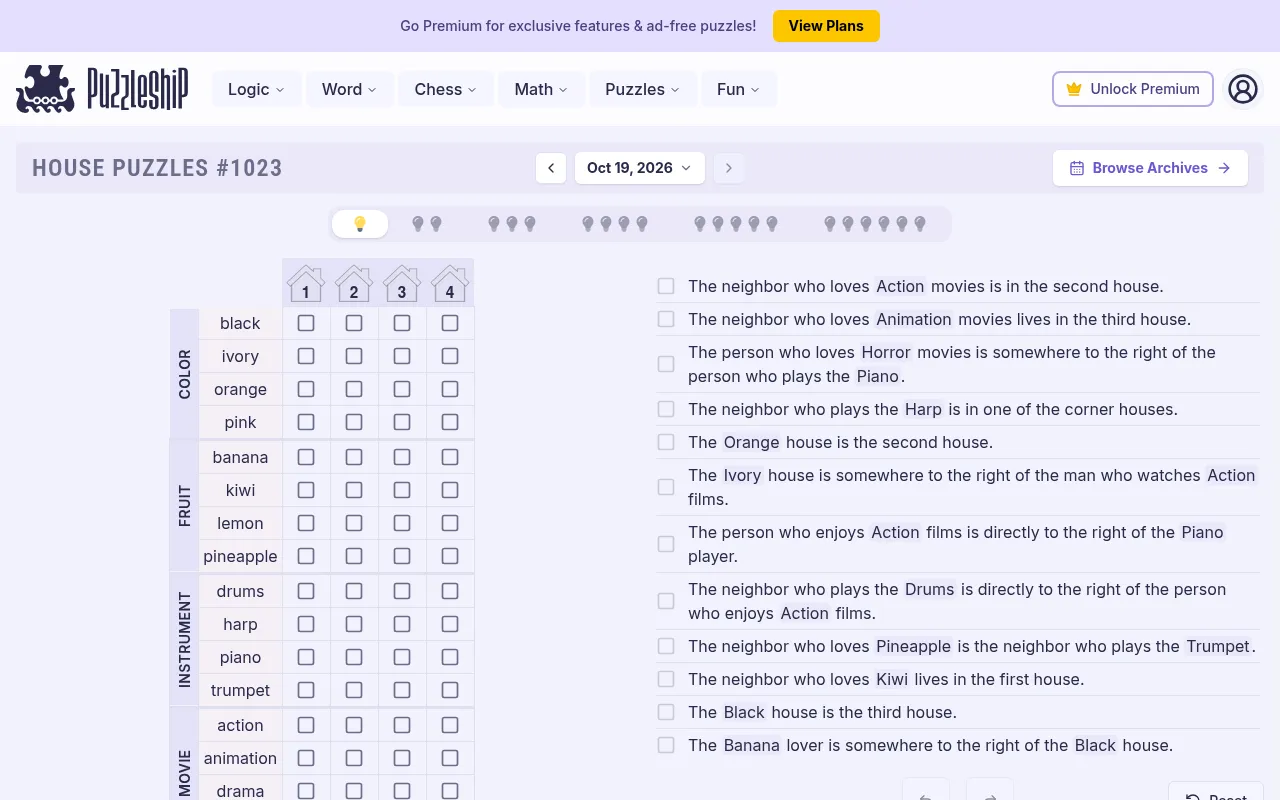Go to the next puzzle date
The image size is (1280, 800).
tap(729, 168)
